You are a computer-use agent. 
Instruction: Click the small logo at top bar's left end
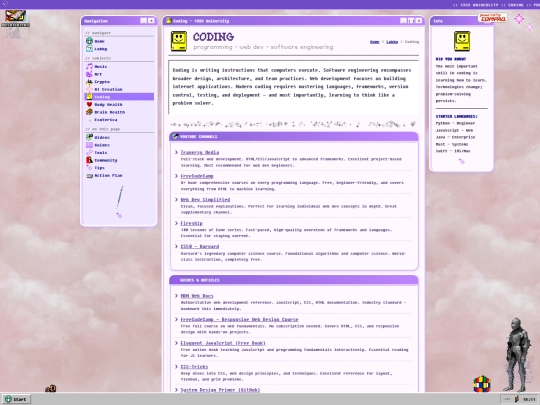pyautogui.click(x=5, y=4)
